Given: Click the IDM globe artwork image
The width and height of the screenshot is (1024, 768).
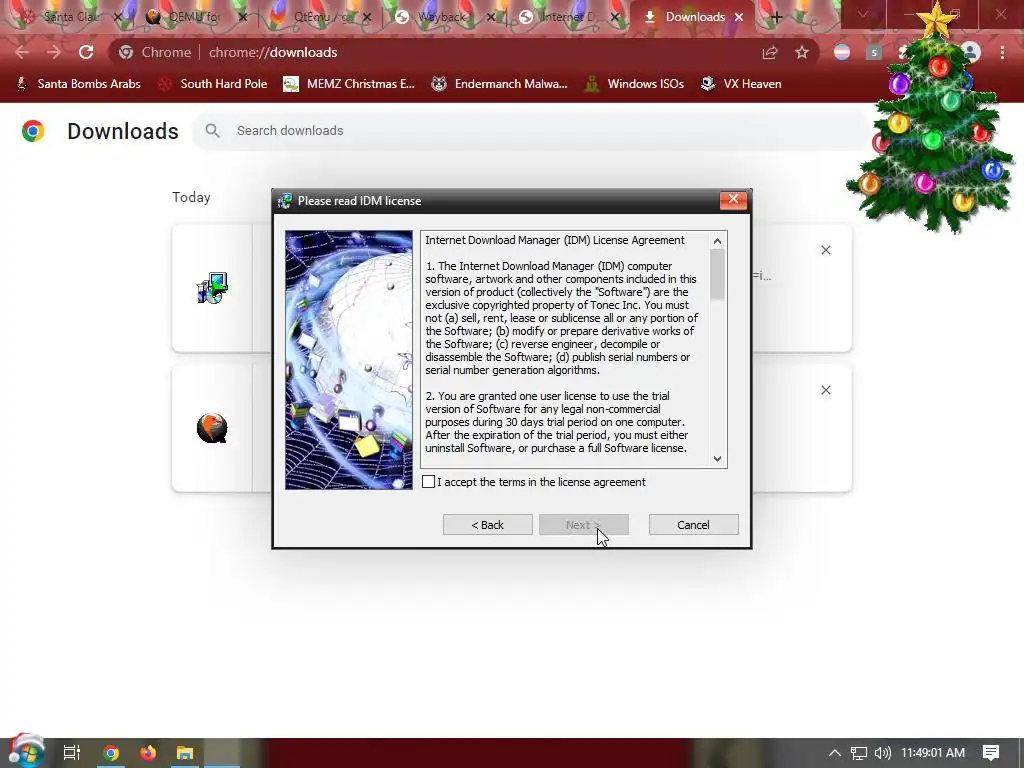Looking at the screenshot, I should [349, 360].
